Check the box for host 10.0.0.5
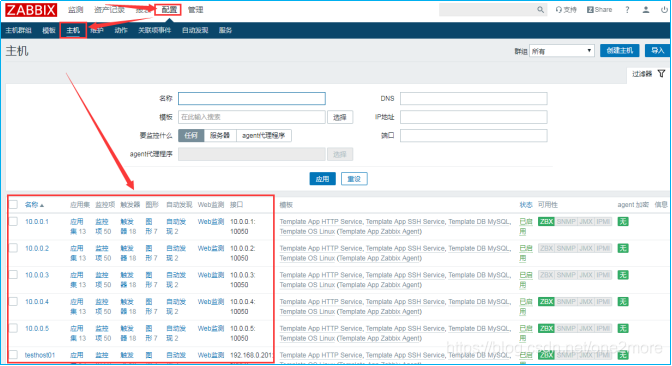The height and width of the screenshot is (366, 672). coord(14,328)
